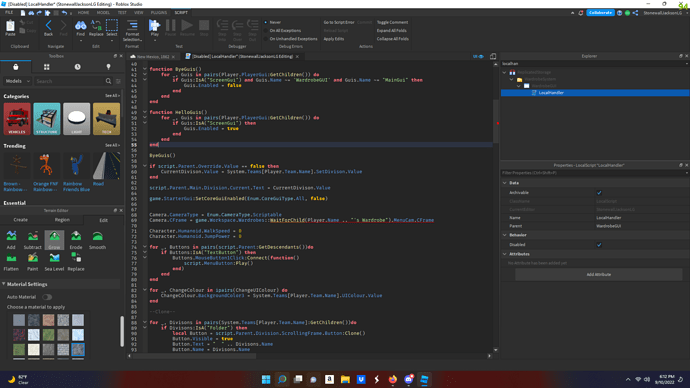Open the Toolbox Marketplace bag tab
690x388 pixels.
point(15,67)
